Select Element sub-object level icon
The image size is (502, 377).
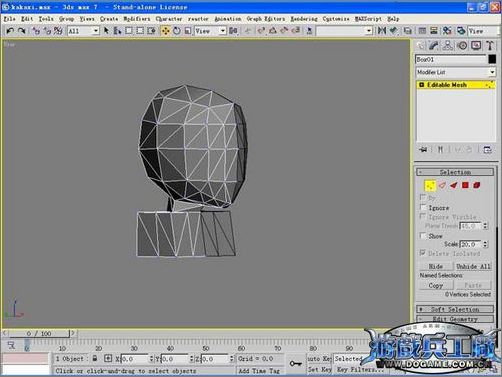click(477, 185)
